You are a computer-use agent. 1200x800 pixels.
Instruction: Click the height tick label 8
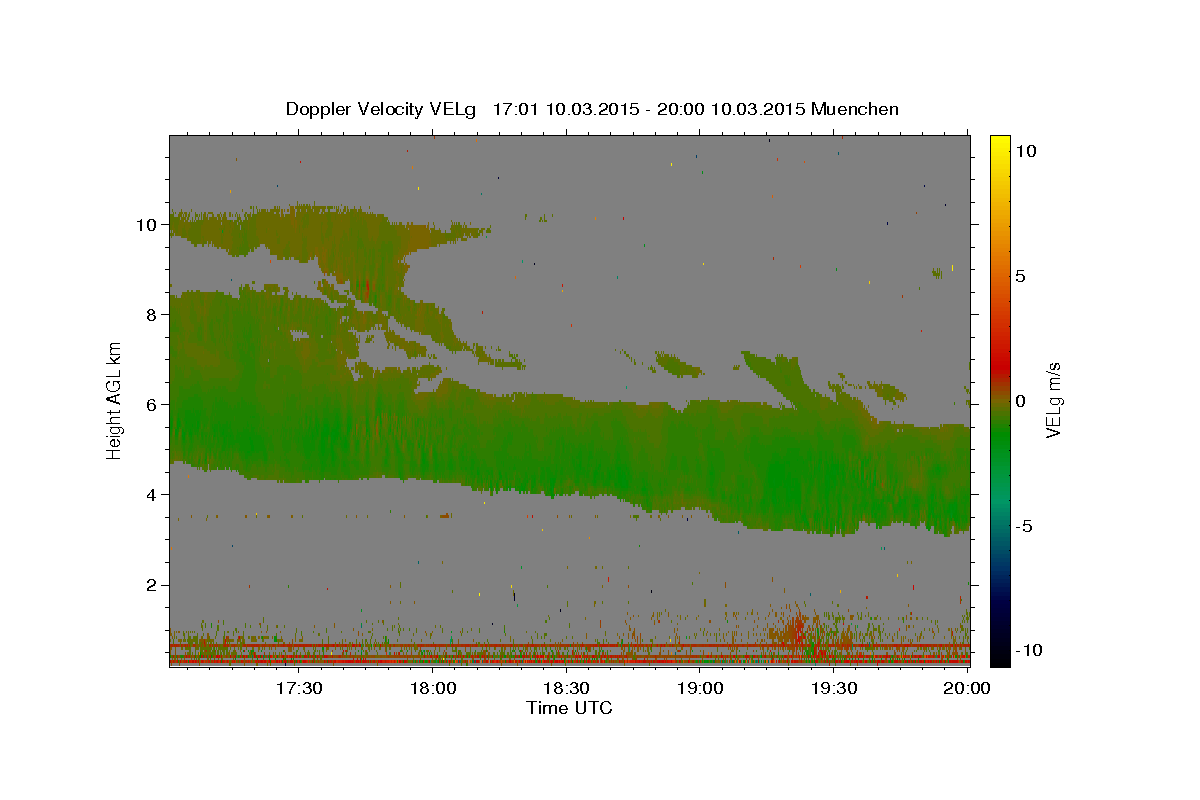coord(152,314)
